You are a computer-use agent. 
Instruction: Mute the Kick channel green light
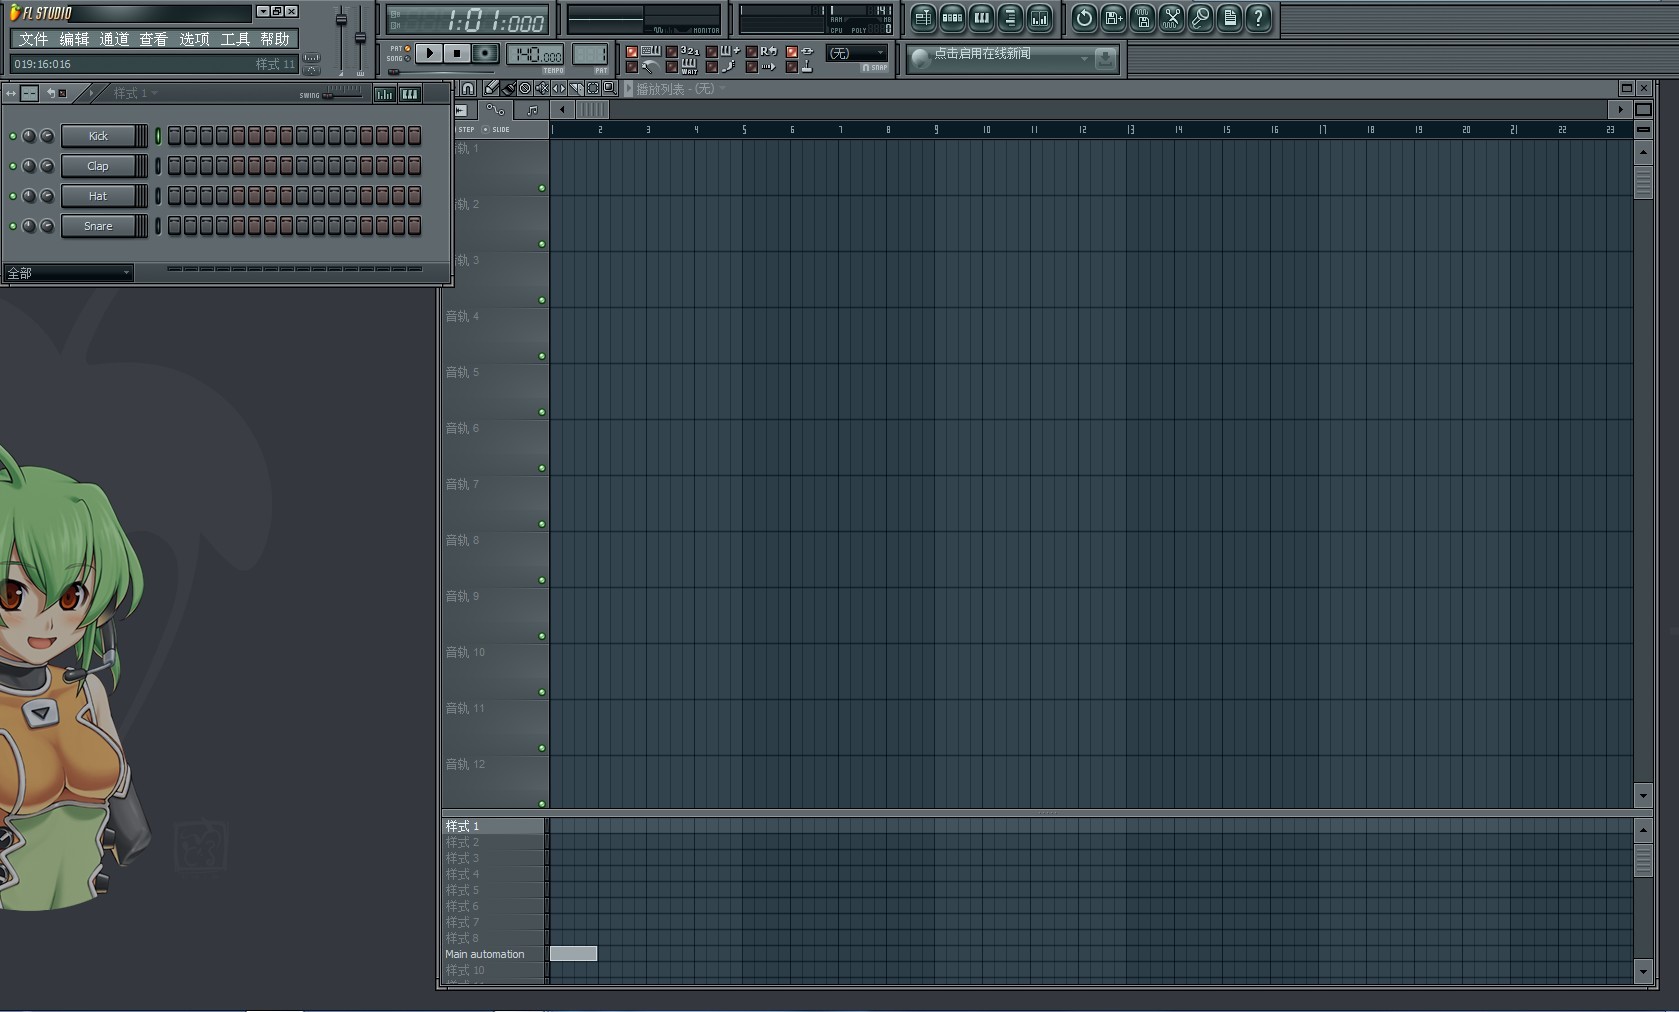pyautogui.click(x=13, y=136)
